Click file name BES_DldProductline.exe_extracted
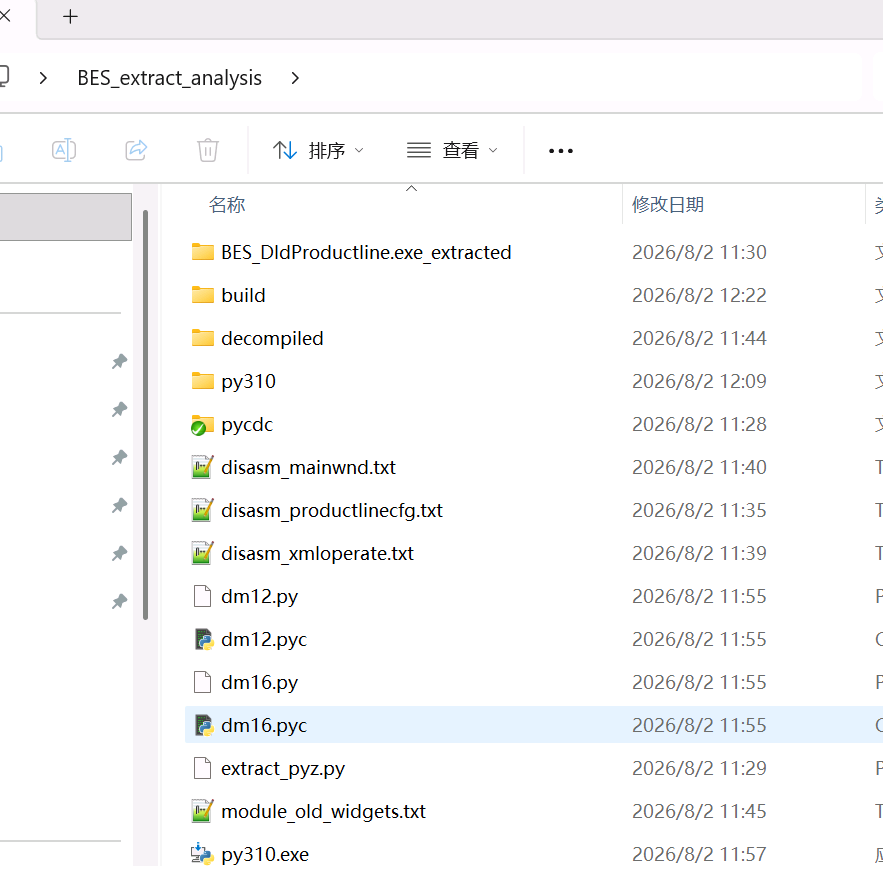 pyautogui.click(x=366, y=252)
